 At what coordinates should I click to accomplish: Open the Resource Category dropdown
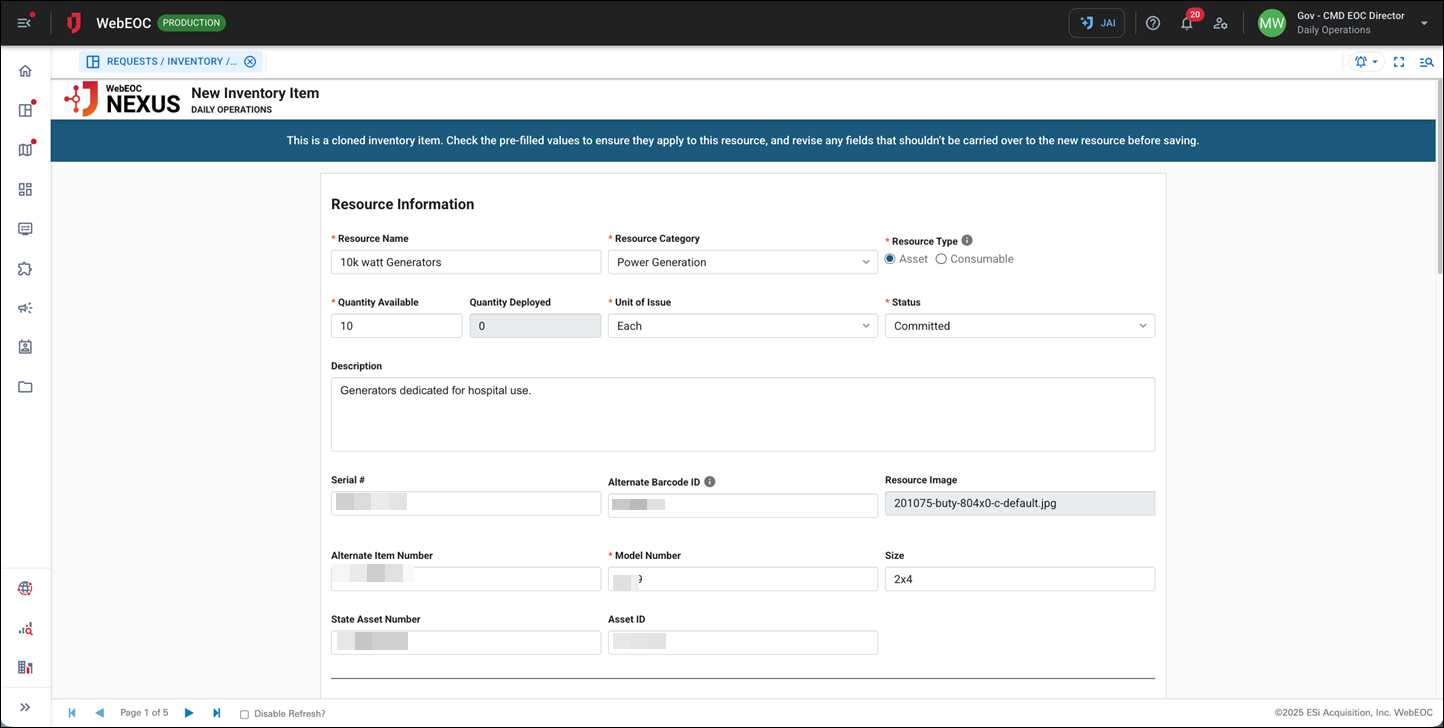click(742, 262)
